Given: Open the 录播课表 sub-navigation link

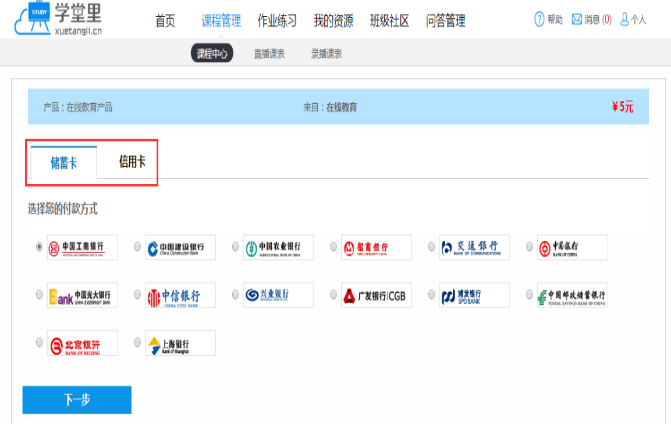Looking at the screenshot, I should click(327, 54).
